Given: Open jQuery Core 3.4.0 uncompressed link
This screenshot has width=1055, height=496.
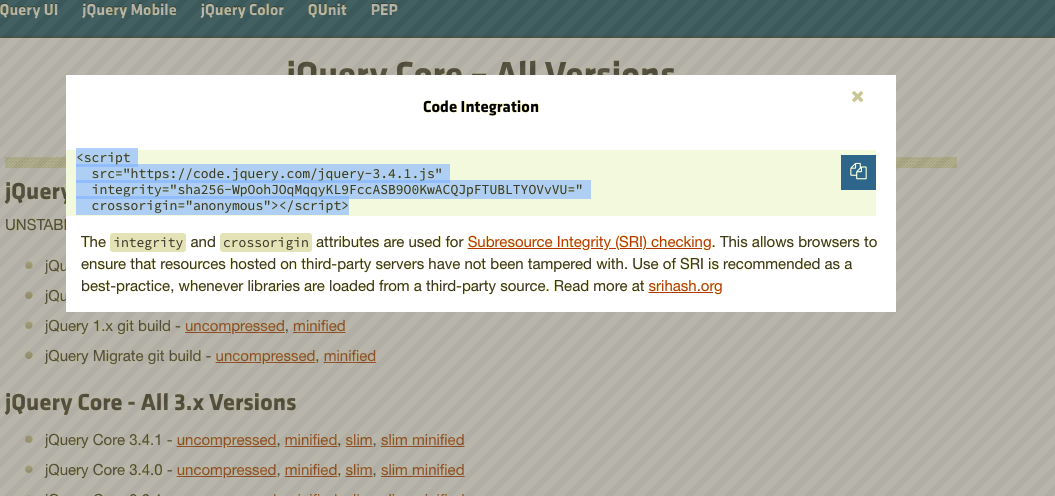Looking at the screenshot, I should pos(227,470).
